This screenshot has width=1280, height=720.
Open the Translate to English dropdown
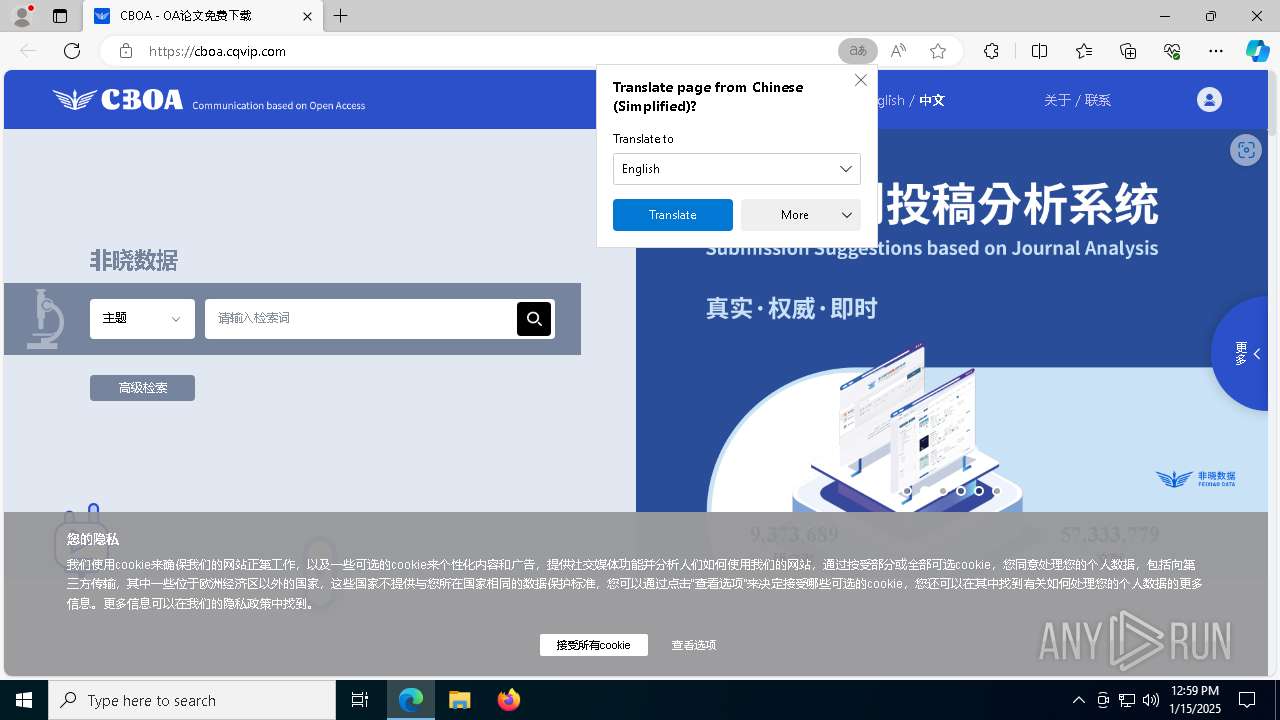click(736, 169)
